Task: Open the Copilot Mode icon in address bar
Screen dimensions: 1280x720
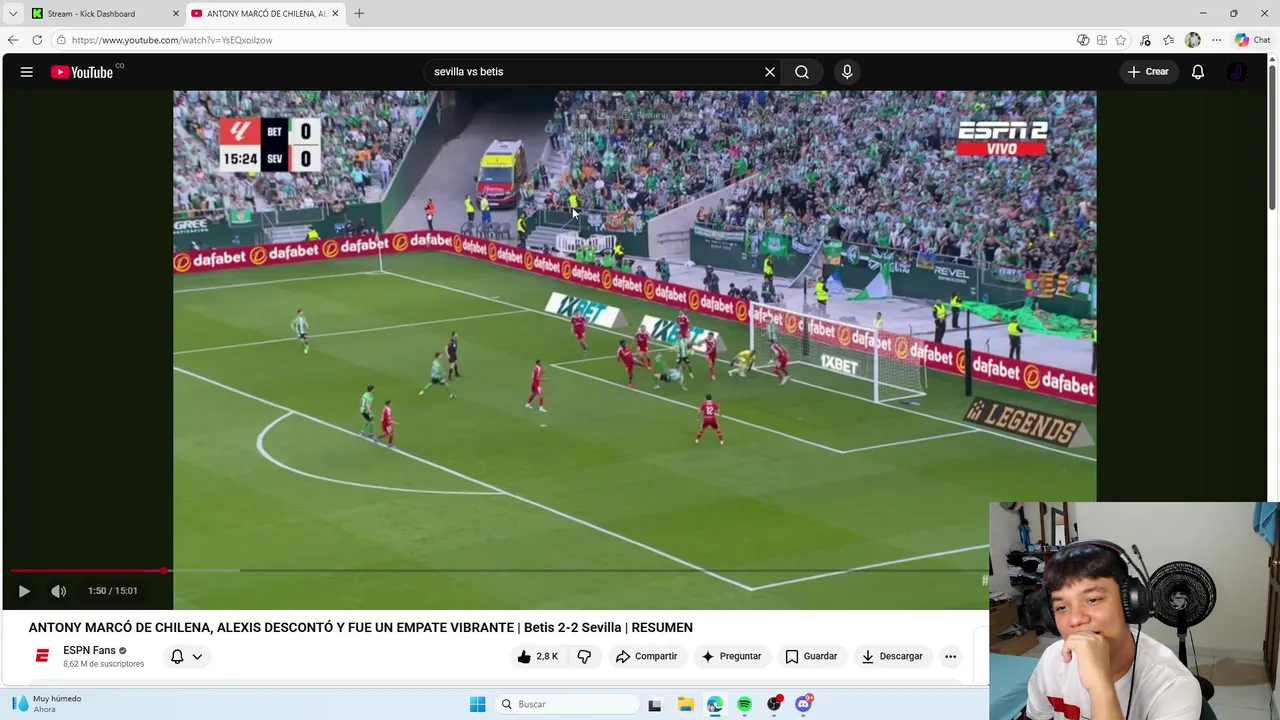Action: [x=1083, y=40]
